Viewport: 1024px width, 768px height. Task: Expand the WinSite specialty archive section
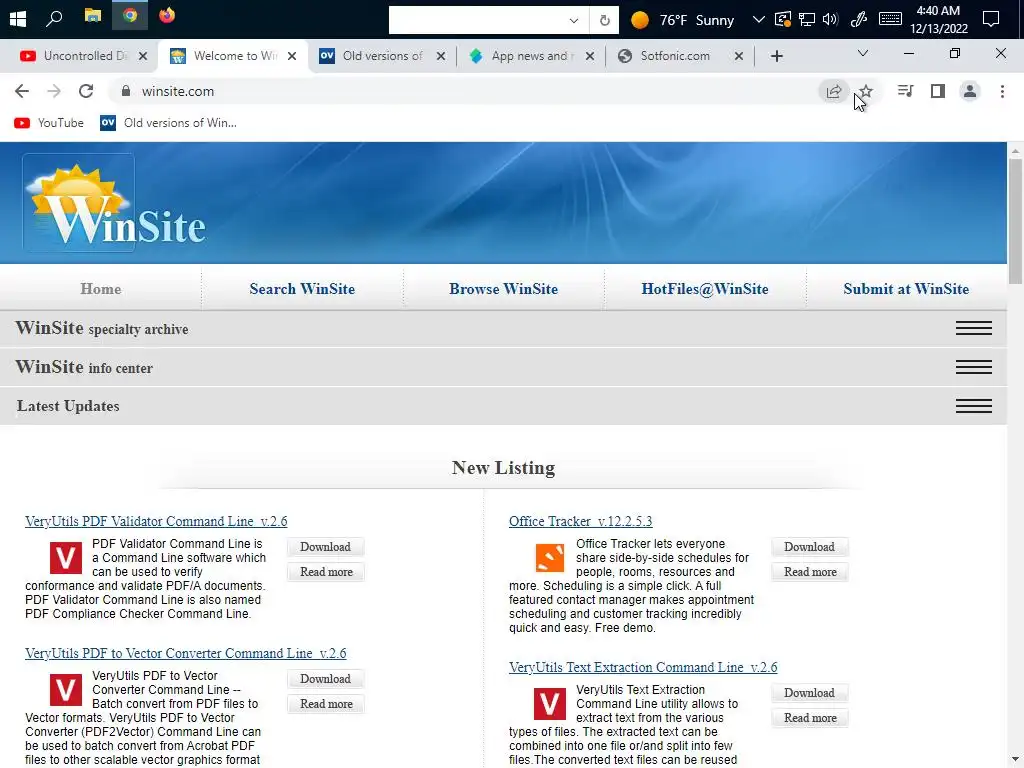click(x=974, y=328)
